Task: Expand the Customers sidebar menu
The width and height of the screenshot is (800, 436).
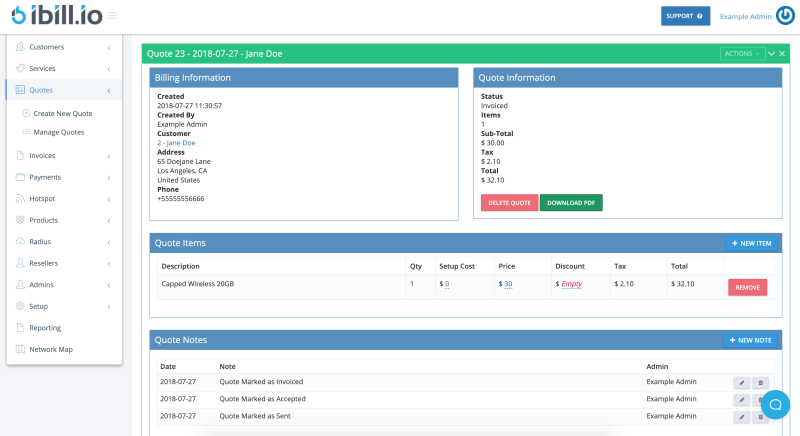Action: coord(63,47)
